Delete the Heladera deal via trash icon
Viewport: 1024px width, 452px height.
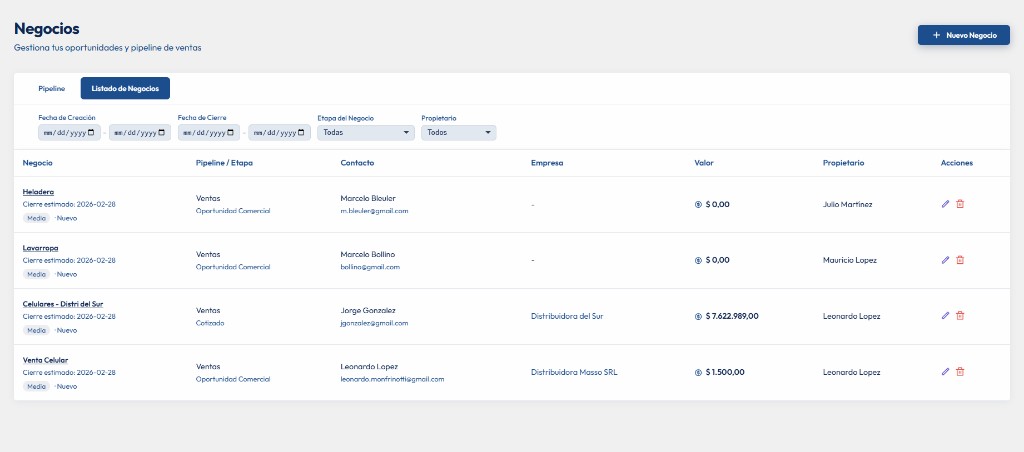[960, 204]
